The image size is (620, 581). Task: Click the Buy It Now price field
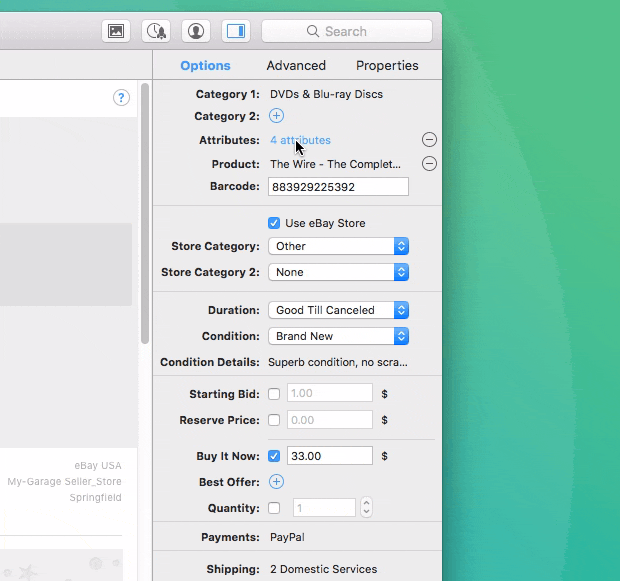click(x=330, y=456)
